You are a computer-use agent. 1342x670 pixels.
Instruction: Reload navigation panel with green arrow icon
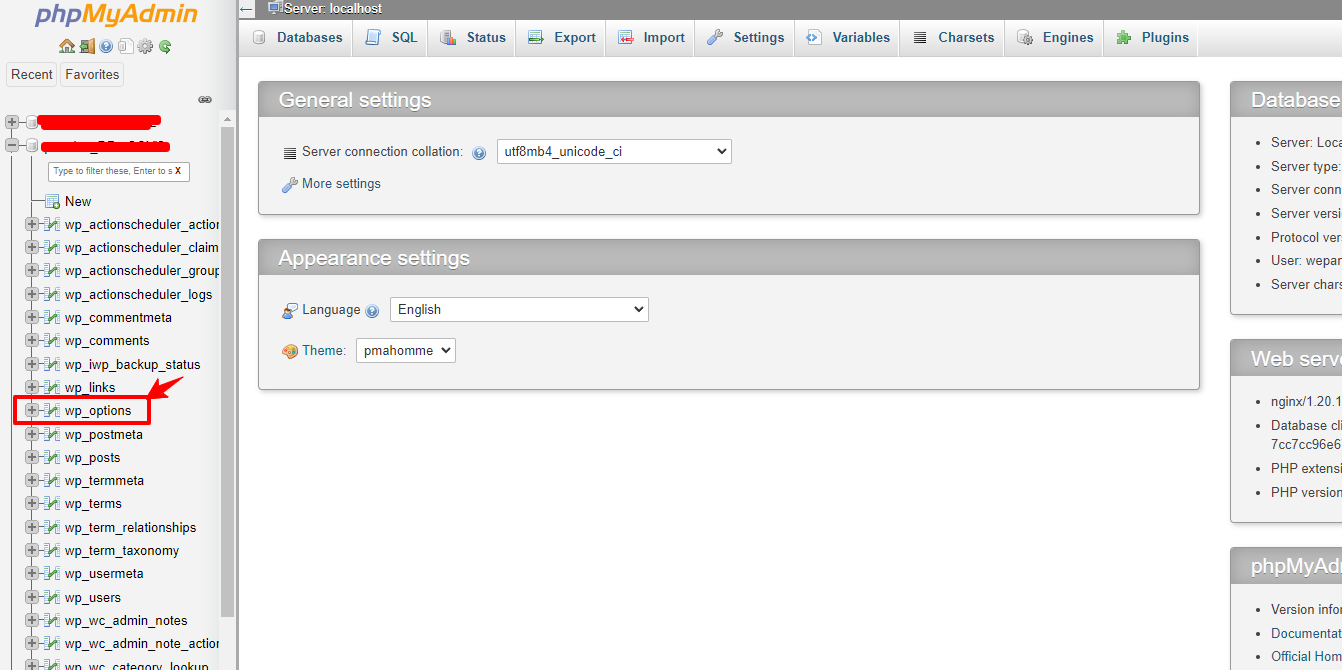pyautogui.click(x=165, y=46)
